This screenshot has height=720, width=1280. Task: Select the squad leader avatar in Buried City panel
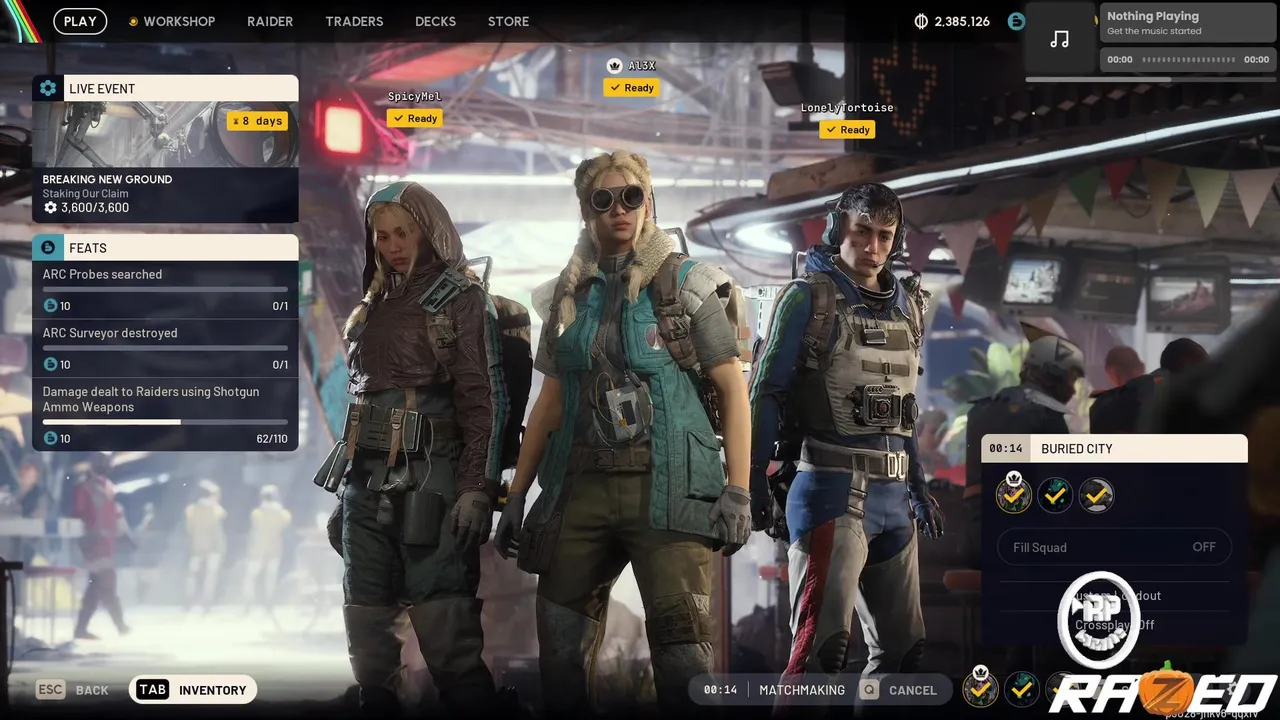coord(1014,494)
